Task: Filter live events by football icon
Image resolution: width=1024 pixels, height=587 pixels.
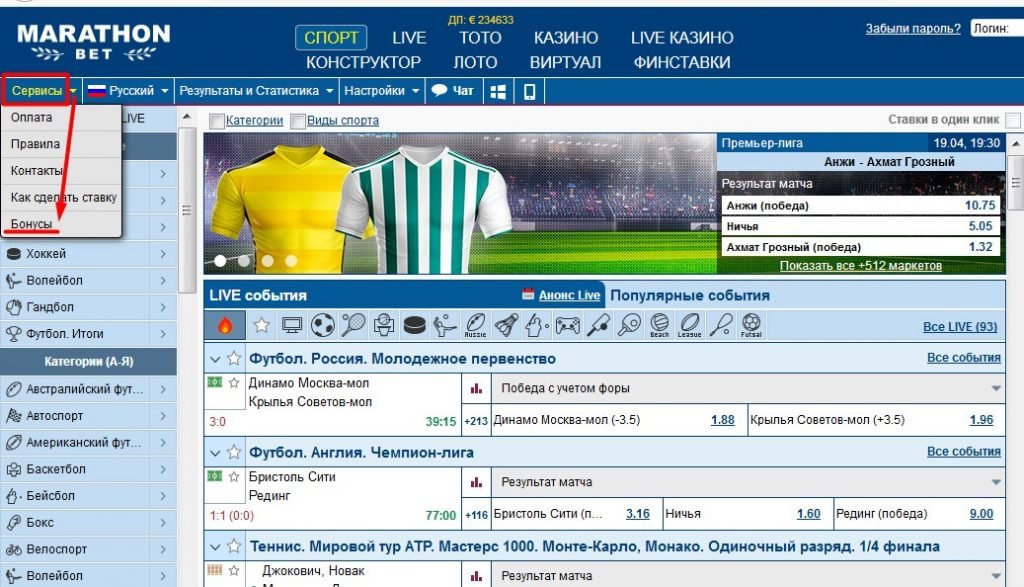Action: click(323, 325)
